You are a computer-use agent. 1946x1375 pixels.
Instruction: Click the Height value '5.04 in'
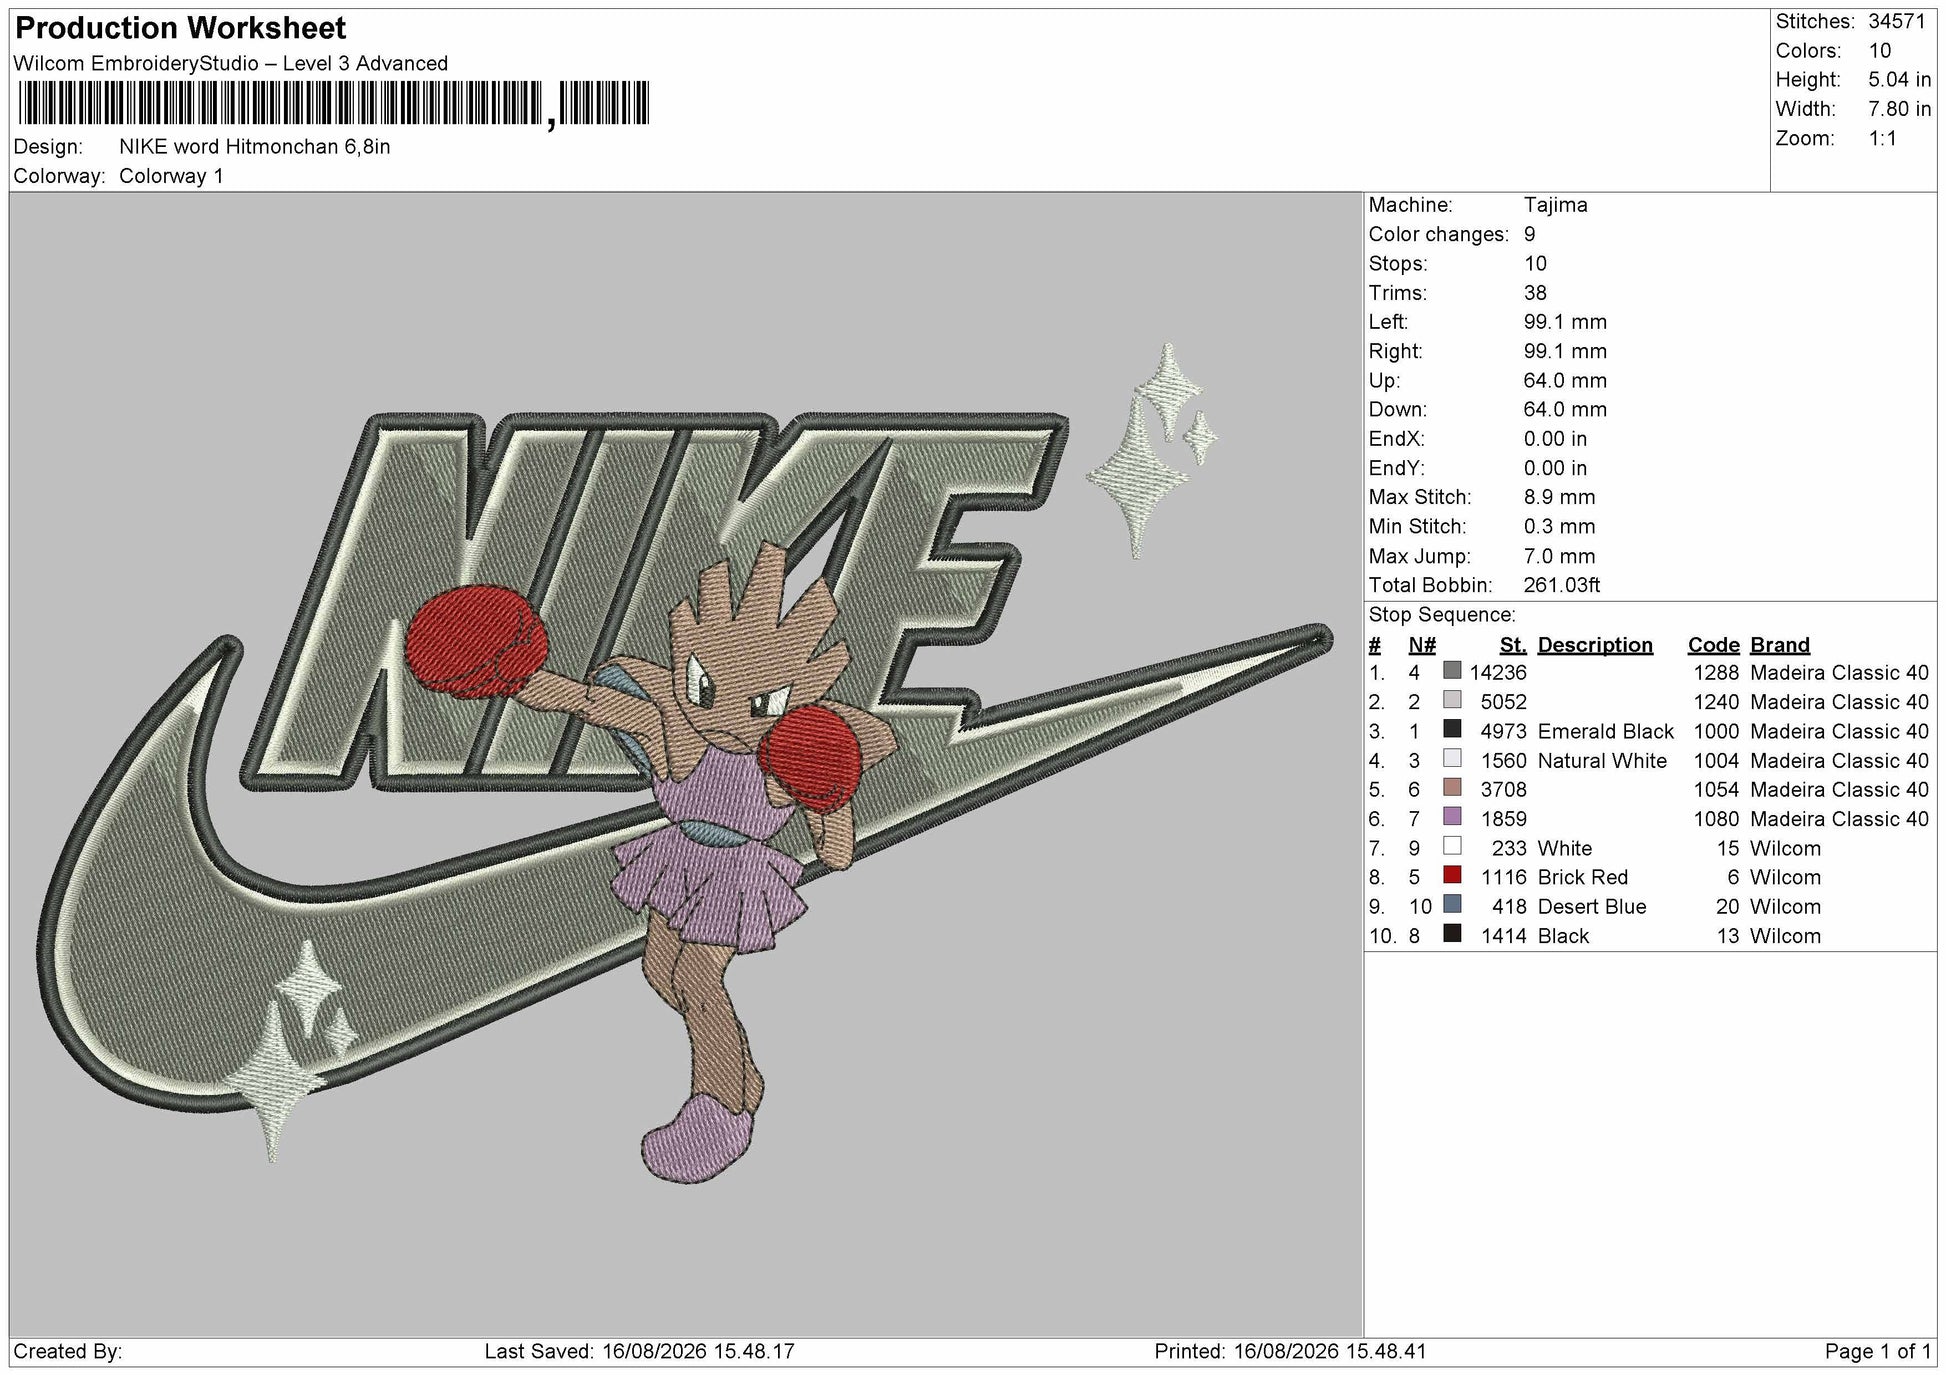[x=1900, y=80]
